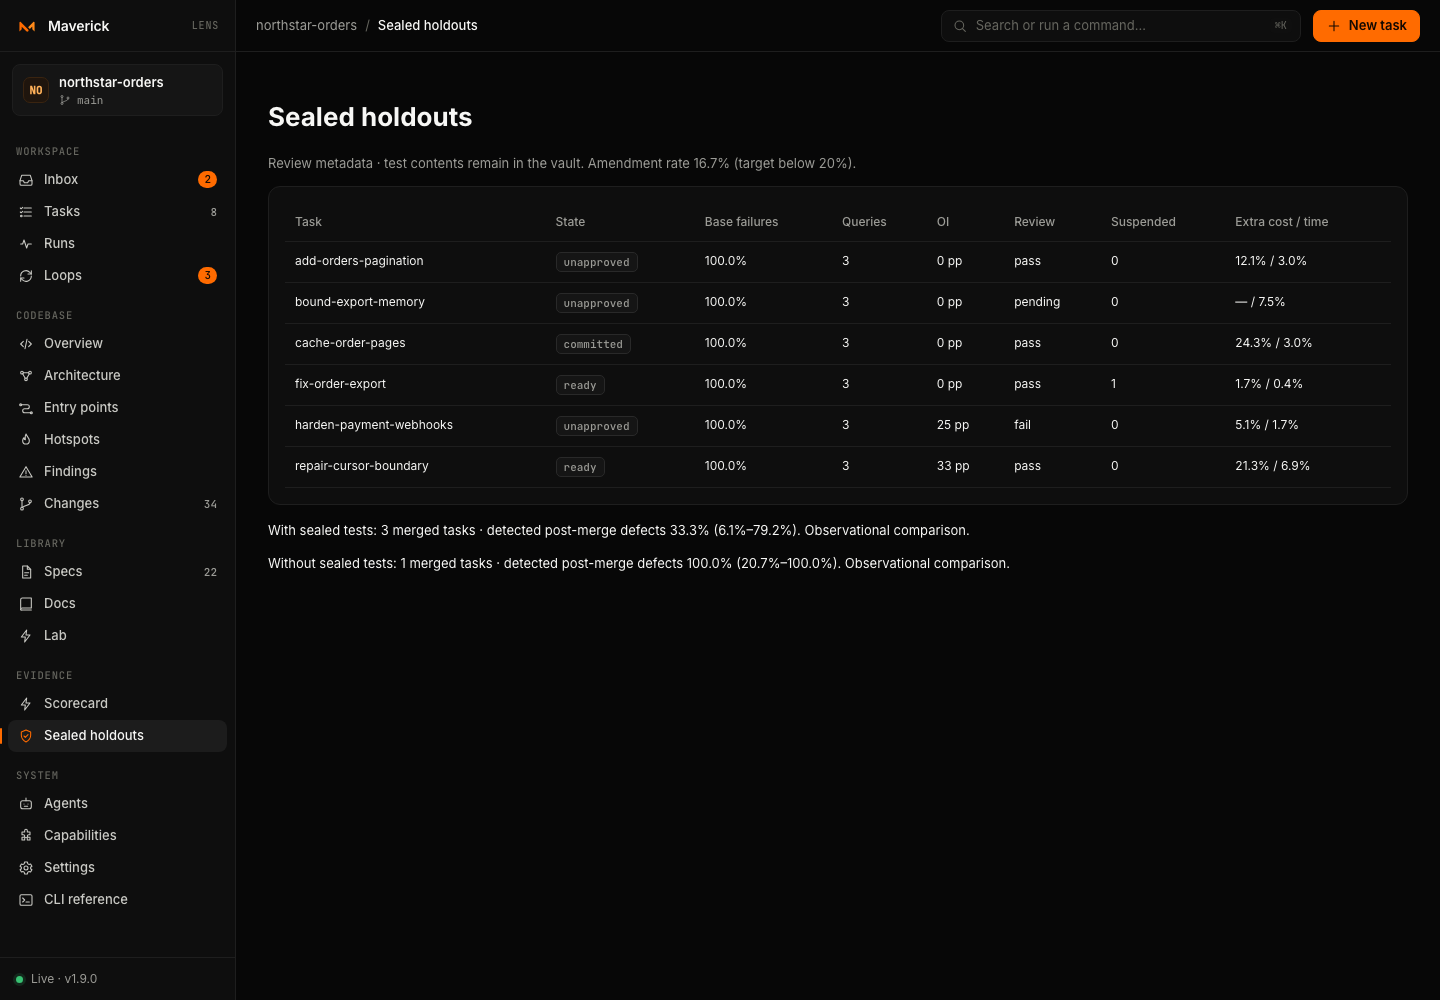
Task: Open the Architecture icon
Action: (x=26, y=376)
